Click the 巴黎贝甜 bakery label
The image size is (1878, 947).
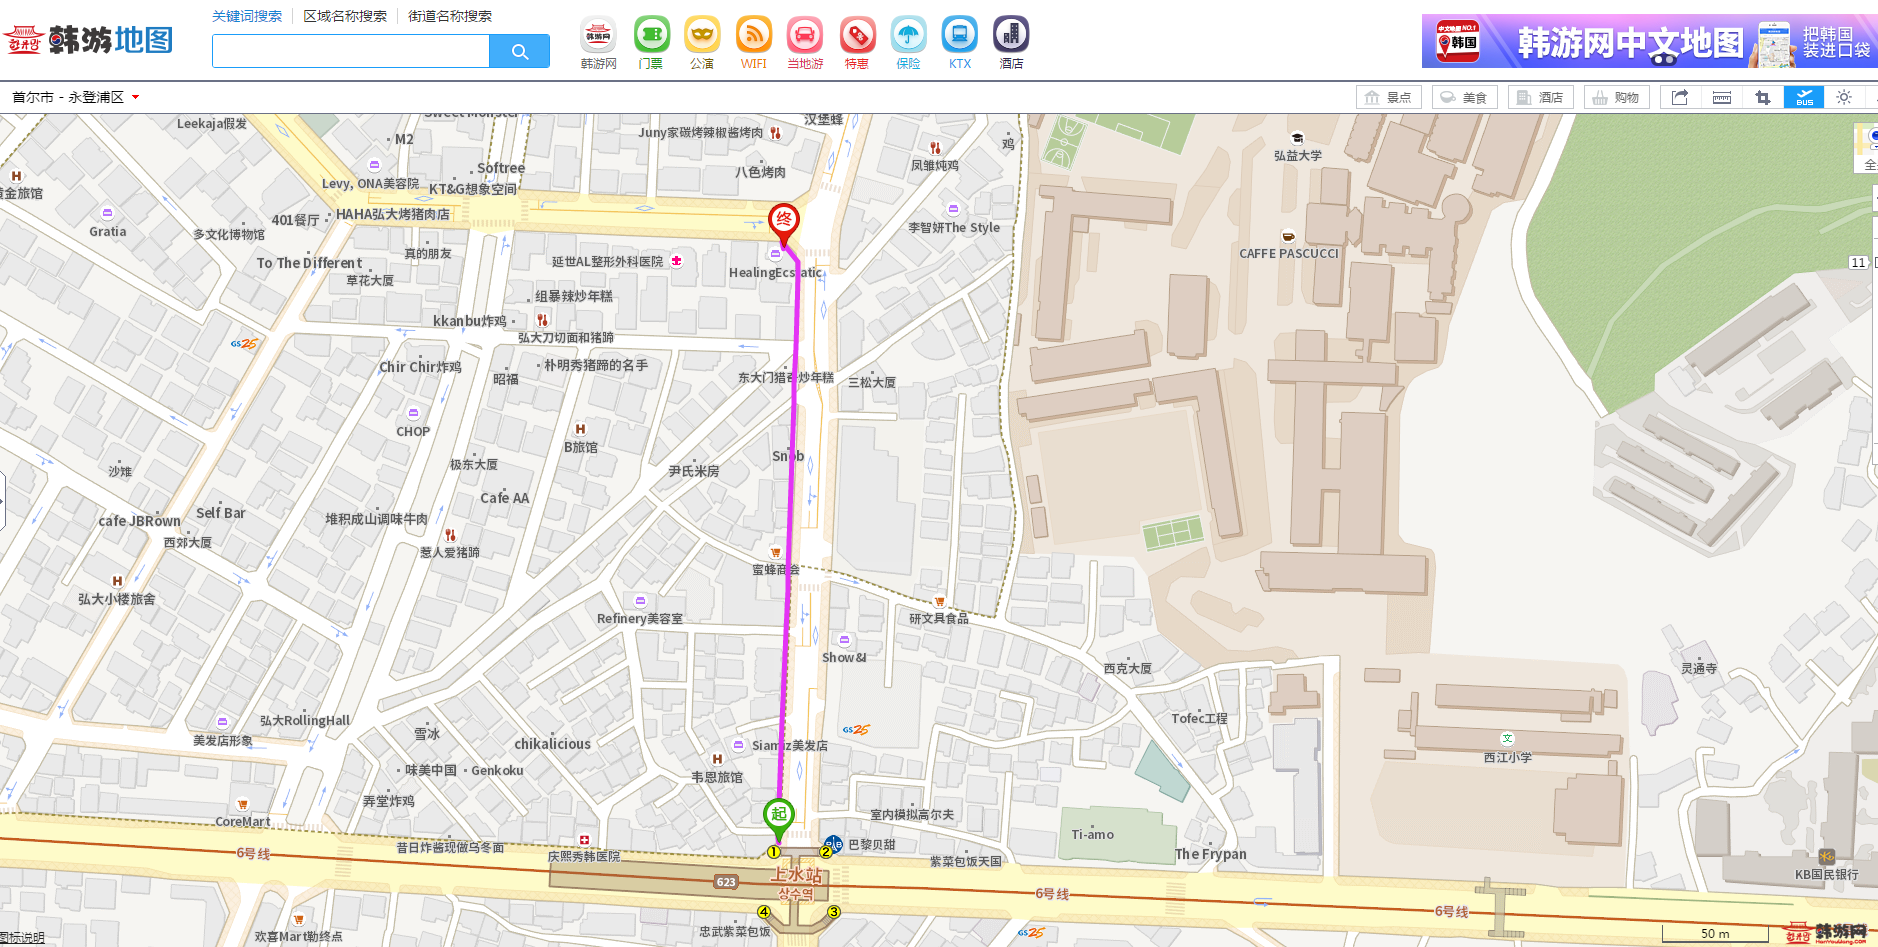tap(872, 845)
